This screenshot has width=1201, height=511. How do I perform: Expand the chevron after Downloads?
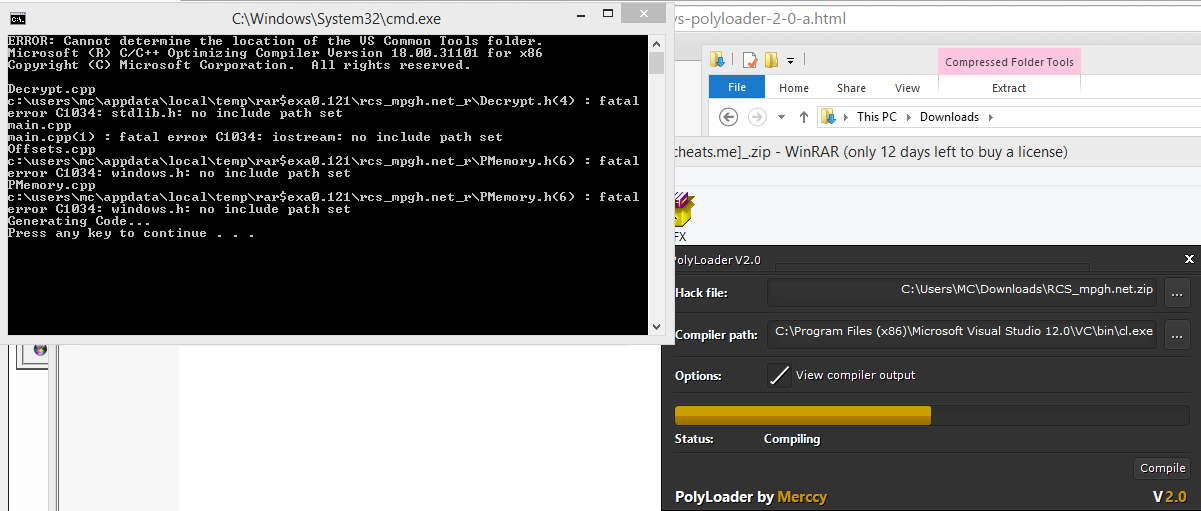click(990, 117)
